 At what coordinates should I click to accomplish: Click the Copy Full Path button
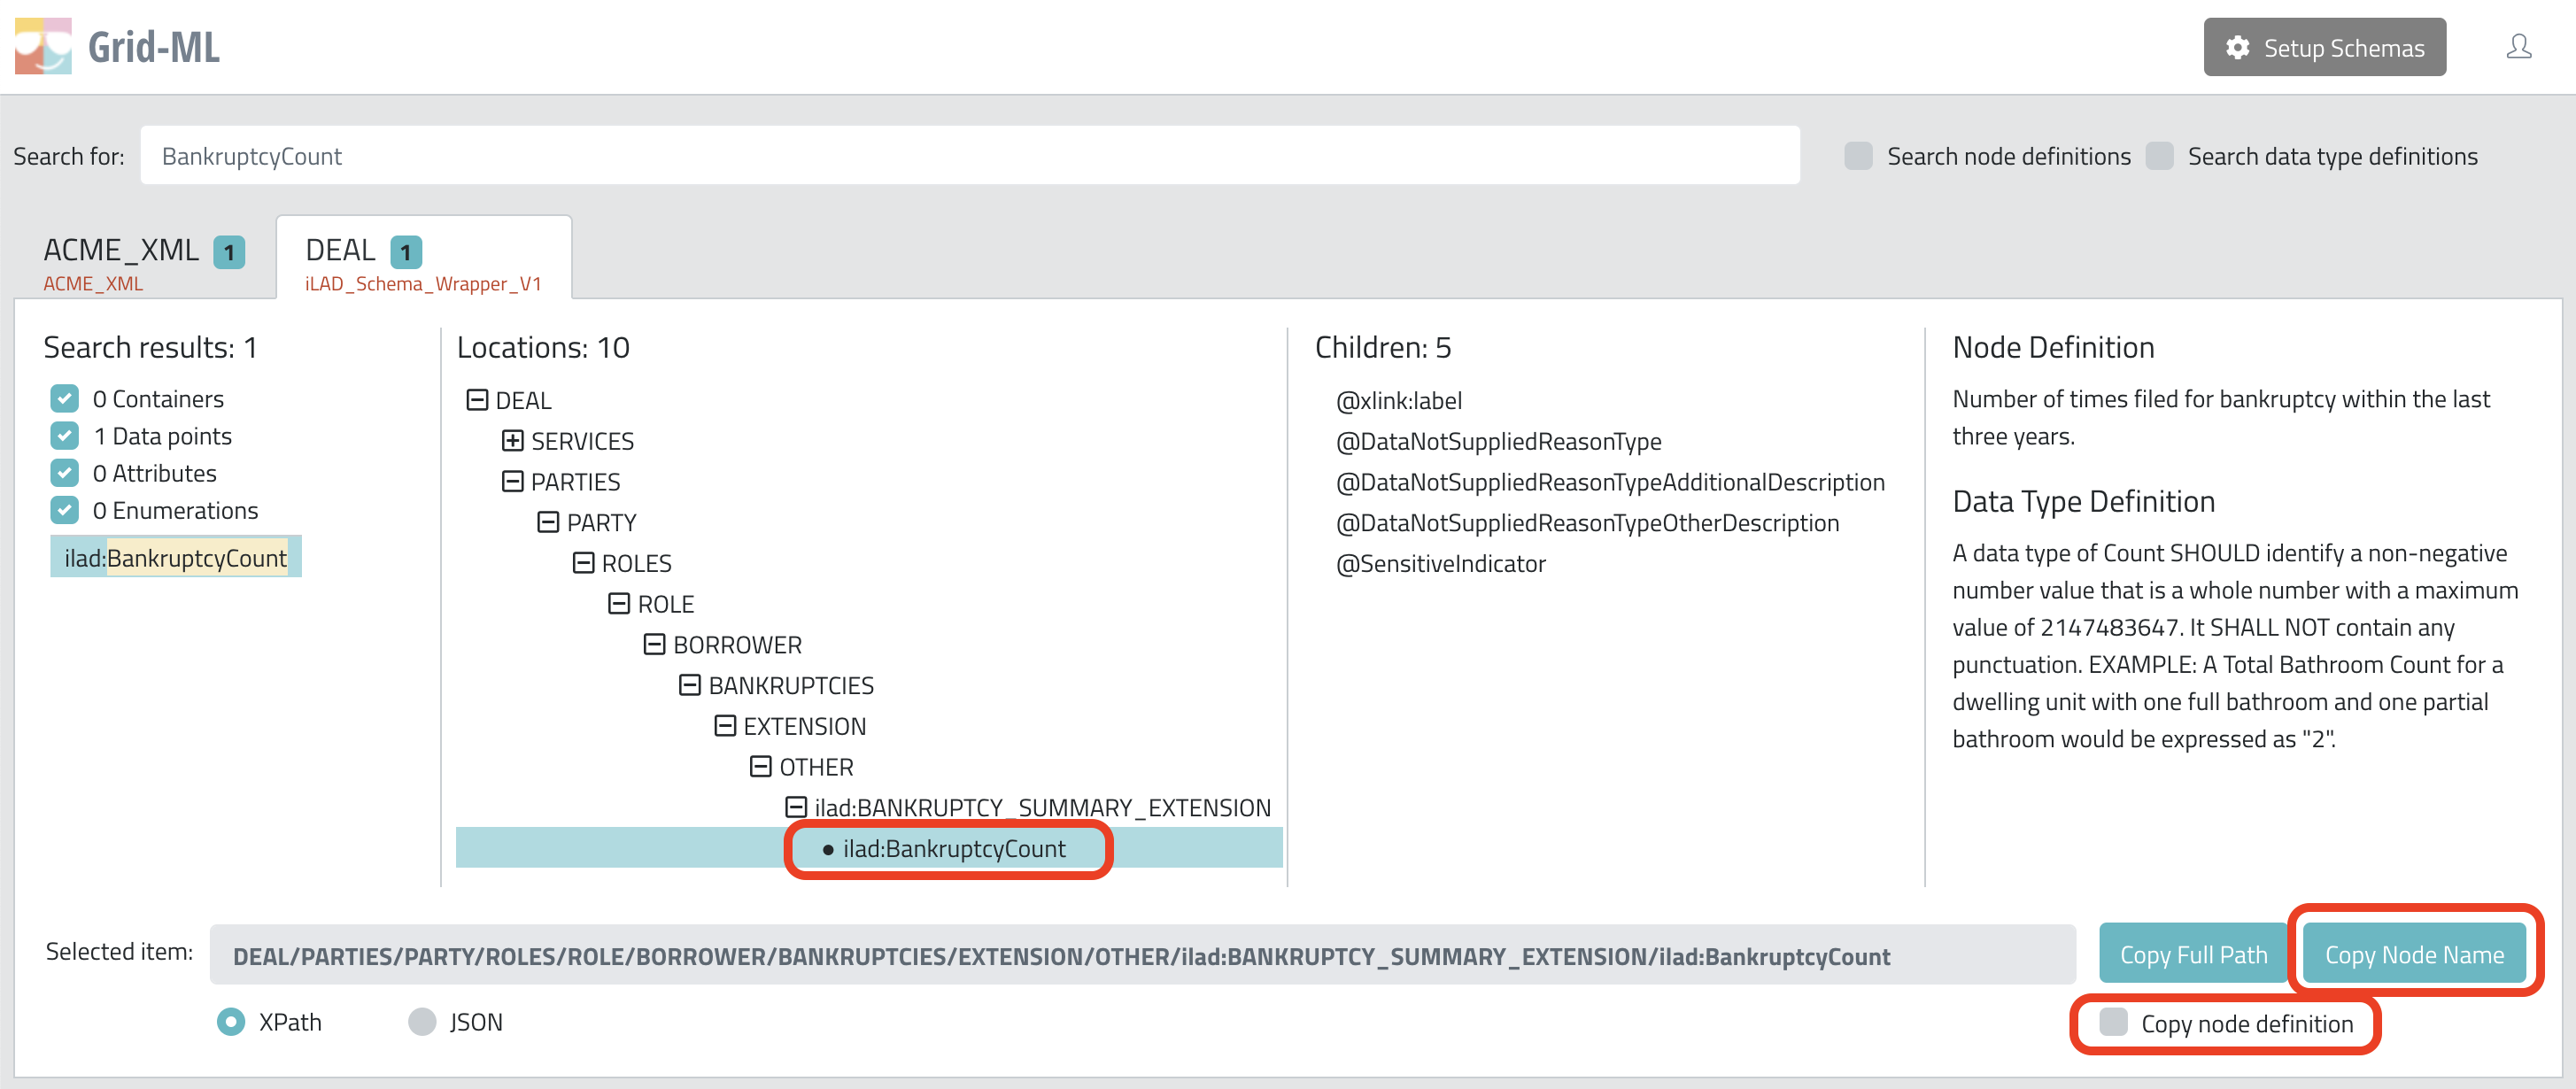point(2192,953)
